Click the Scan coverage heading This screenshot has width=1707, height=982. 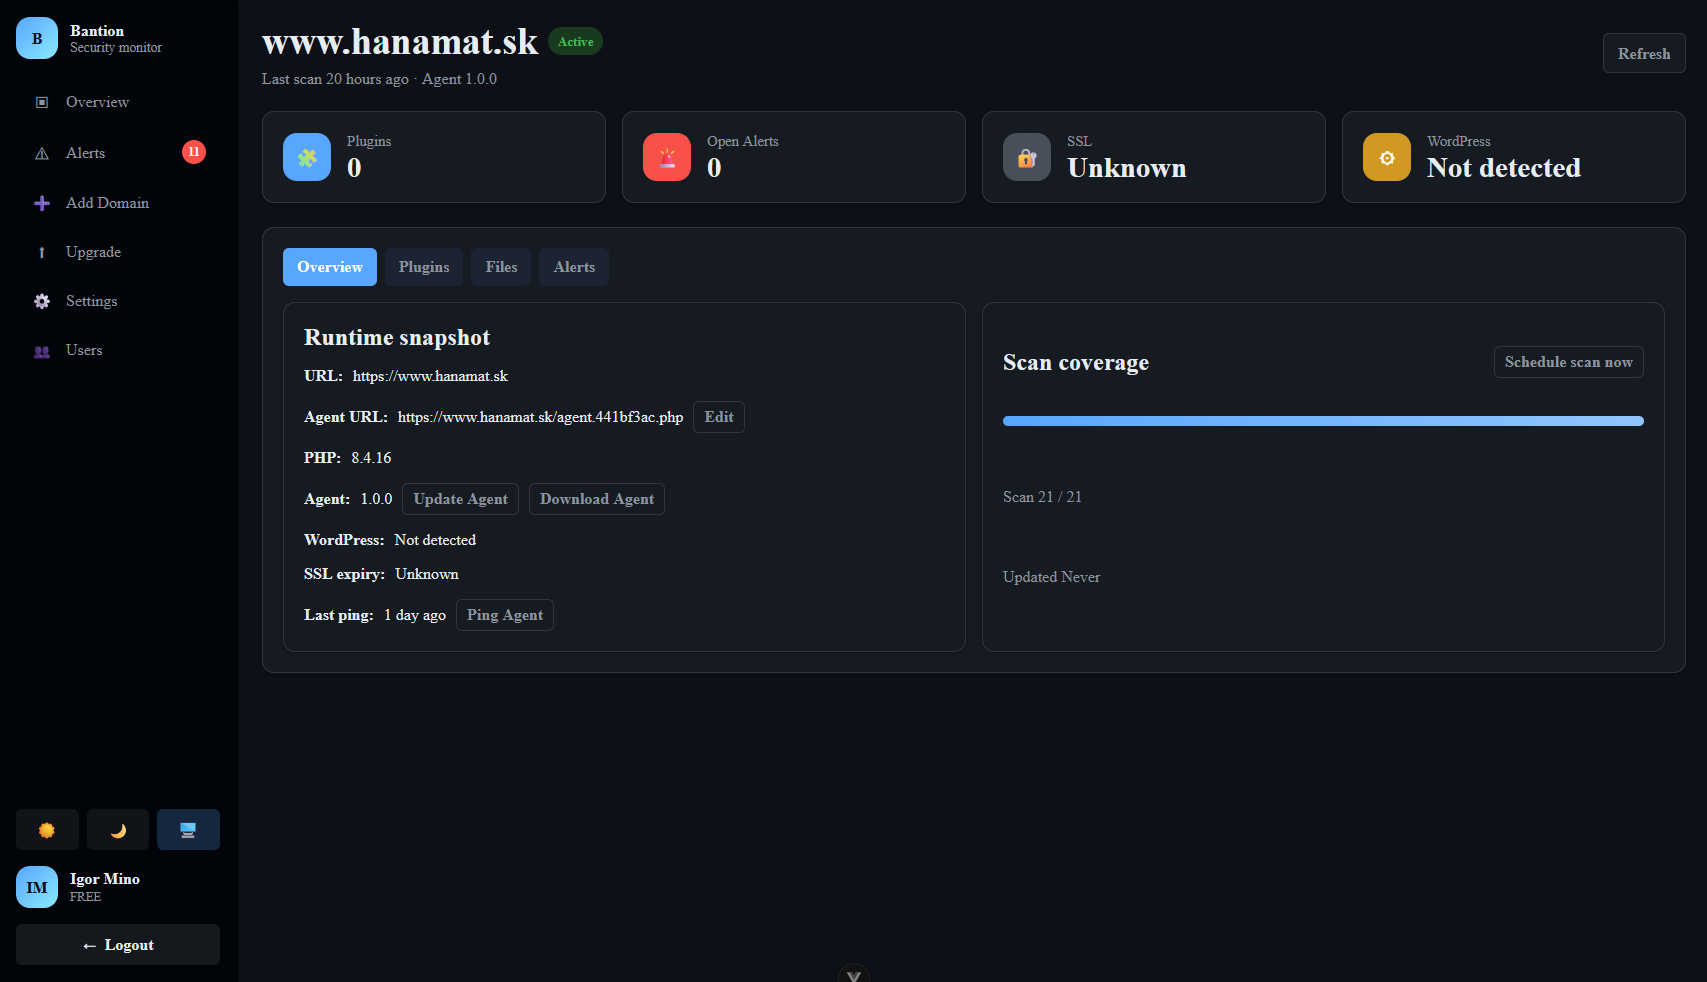click(x=1076, y=362)
